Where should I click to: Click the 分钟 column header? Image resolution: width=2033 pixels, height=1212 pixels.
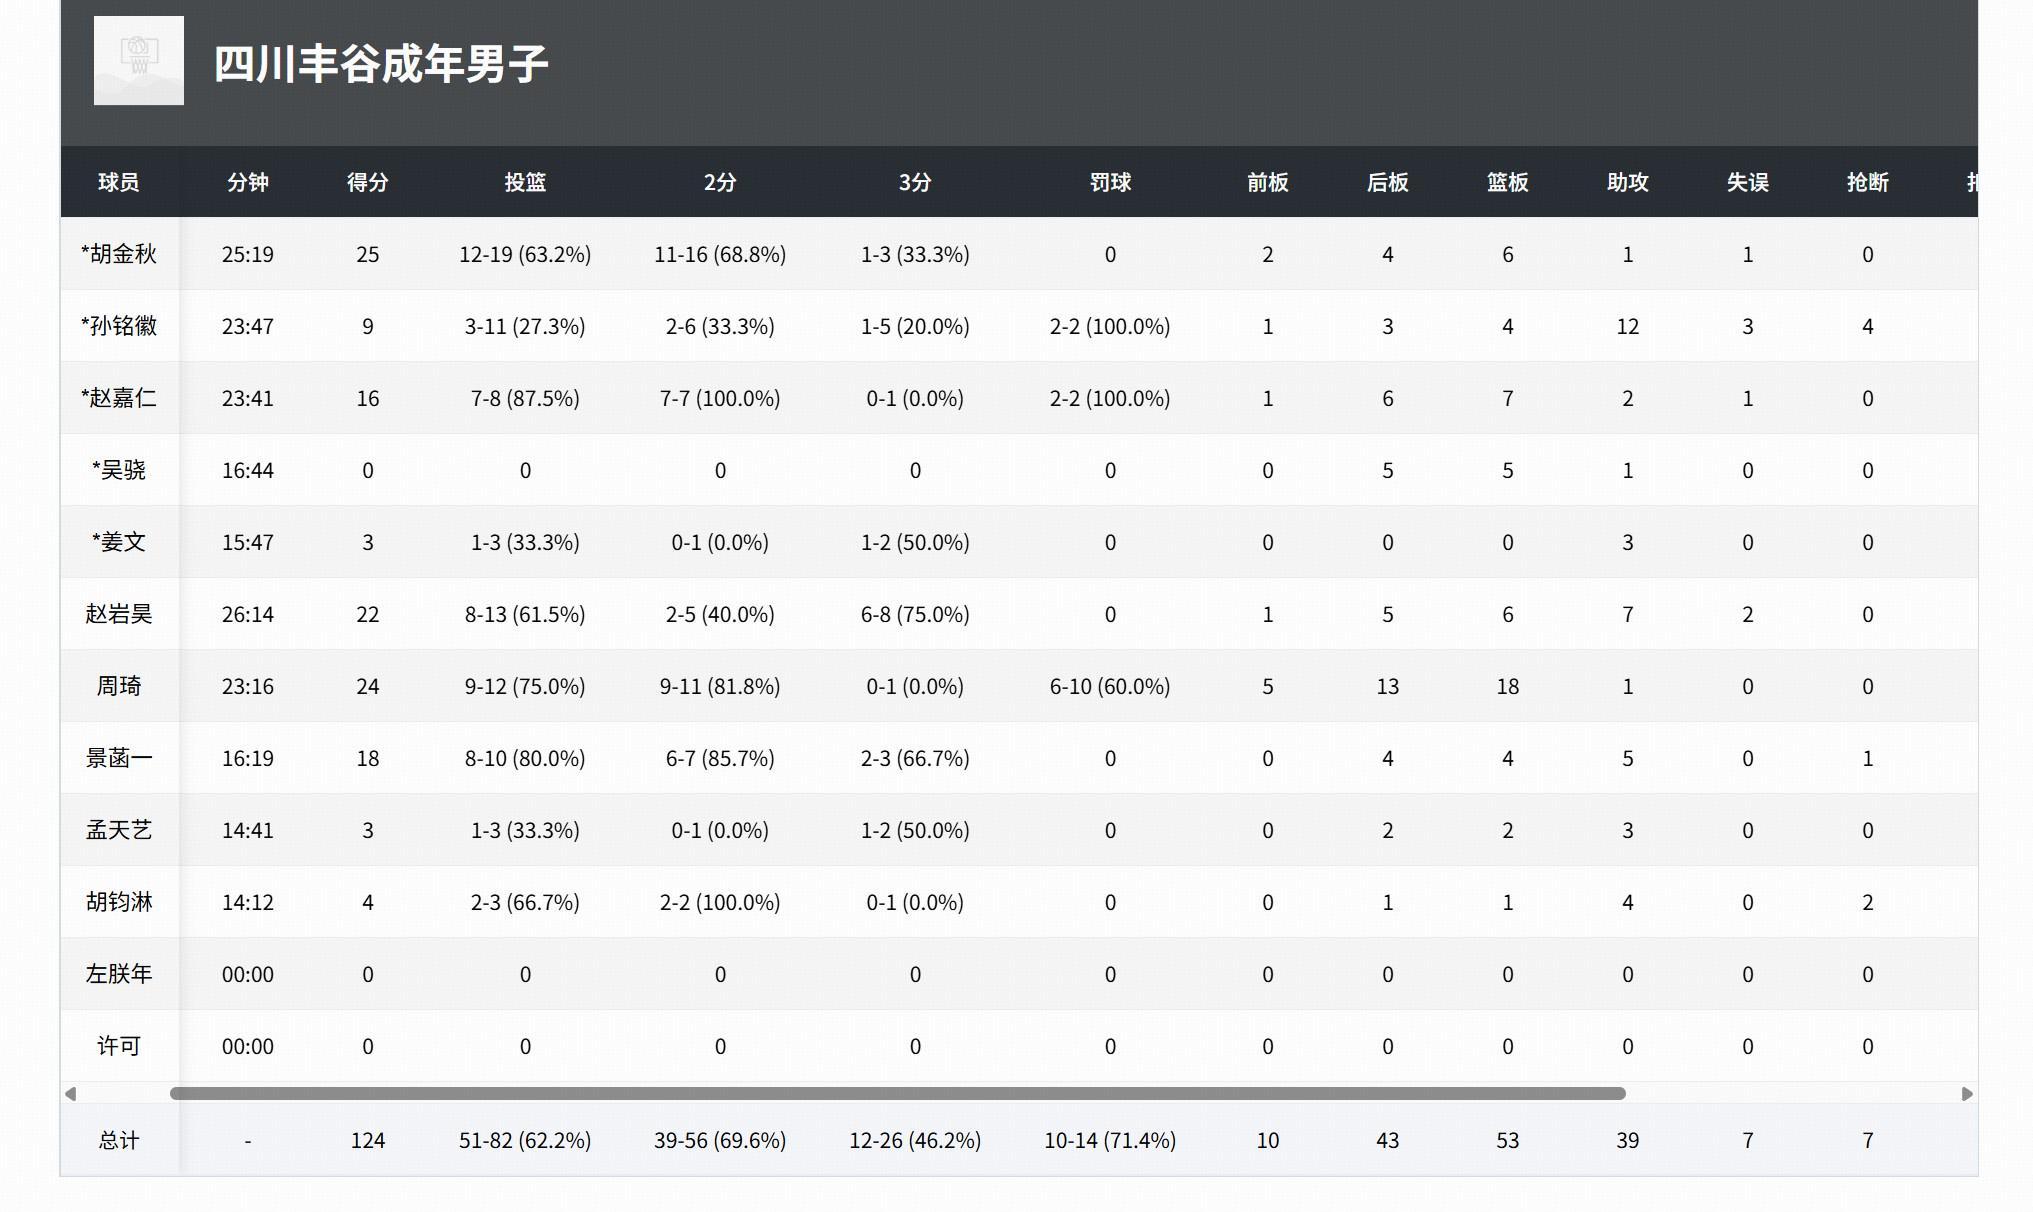tap(247, 182)
